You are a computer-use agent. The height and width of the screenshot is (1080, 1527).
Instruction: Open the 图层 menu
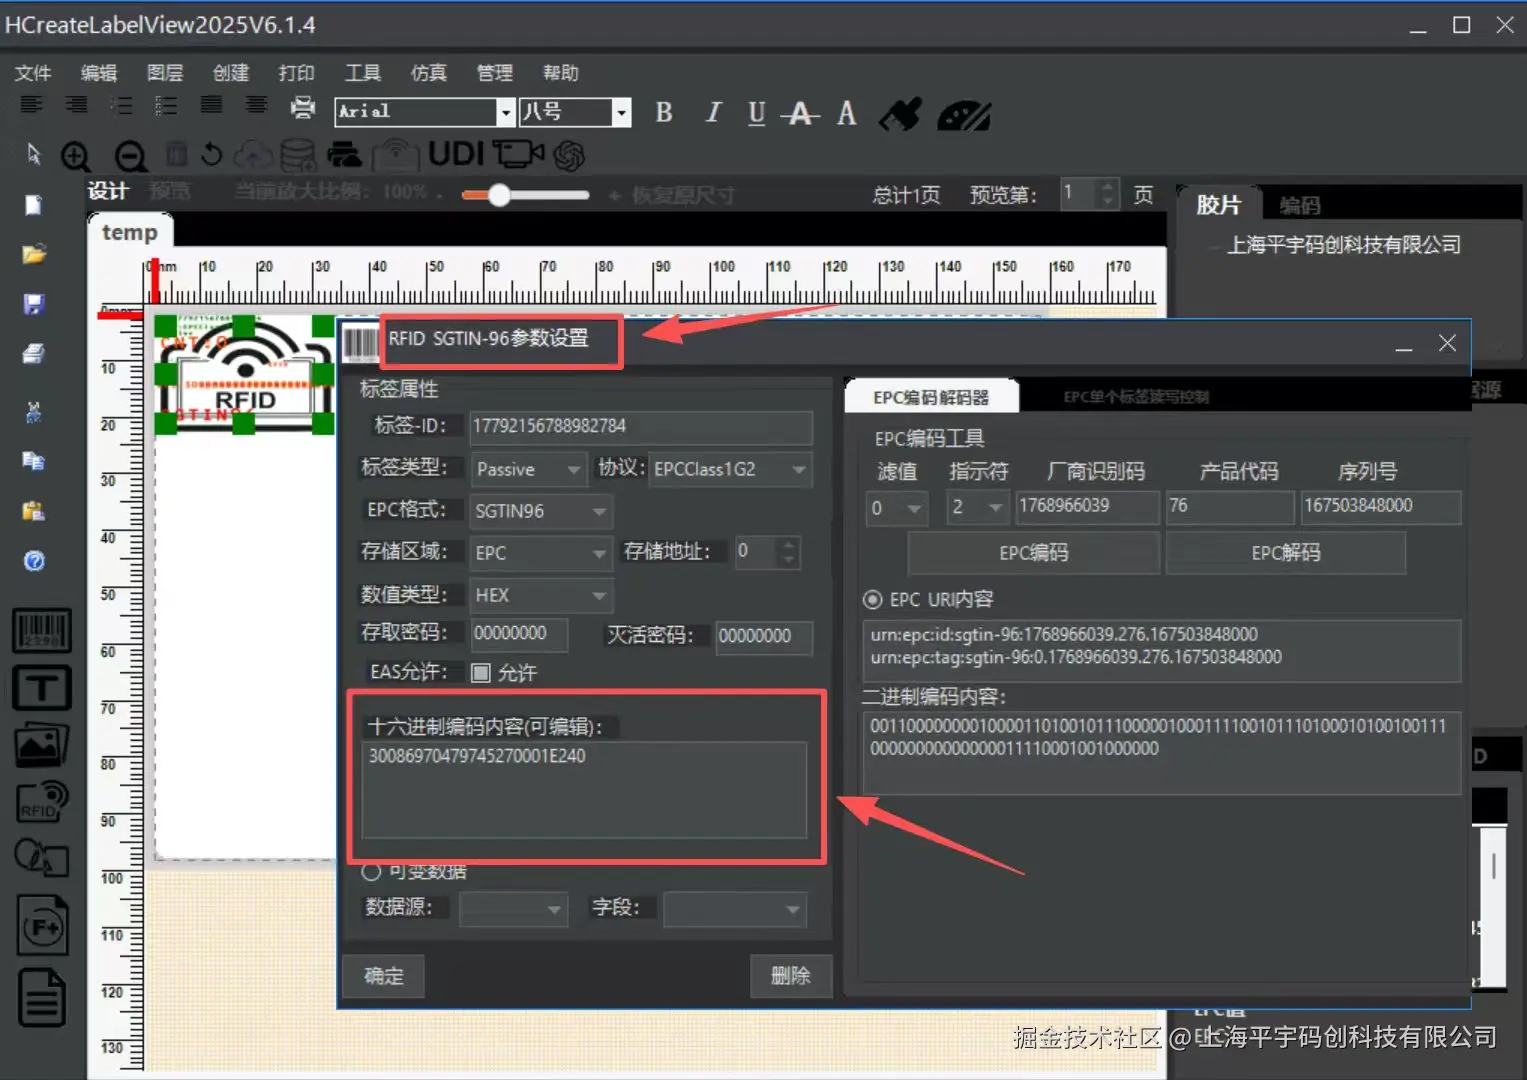tap(164, 72)
